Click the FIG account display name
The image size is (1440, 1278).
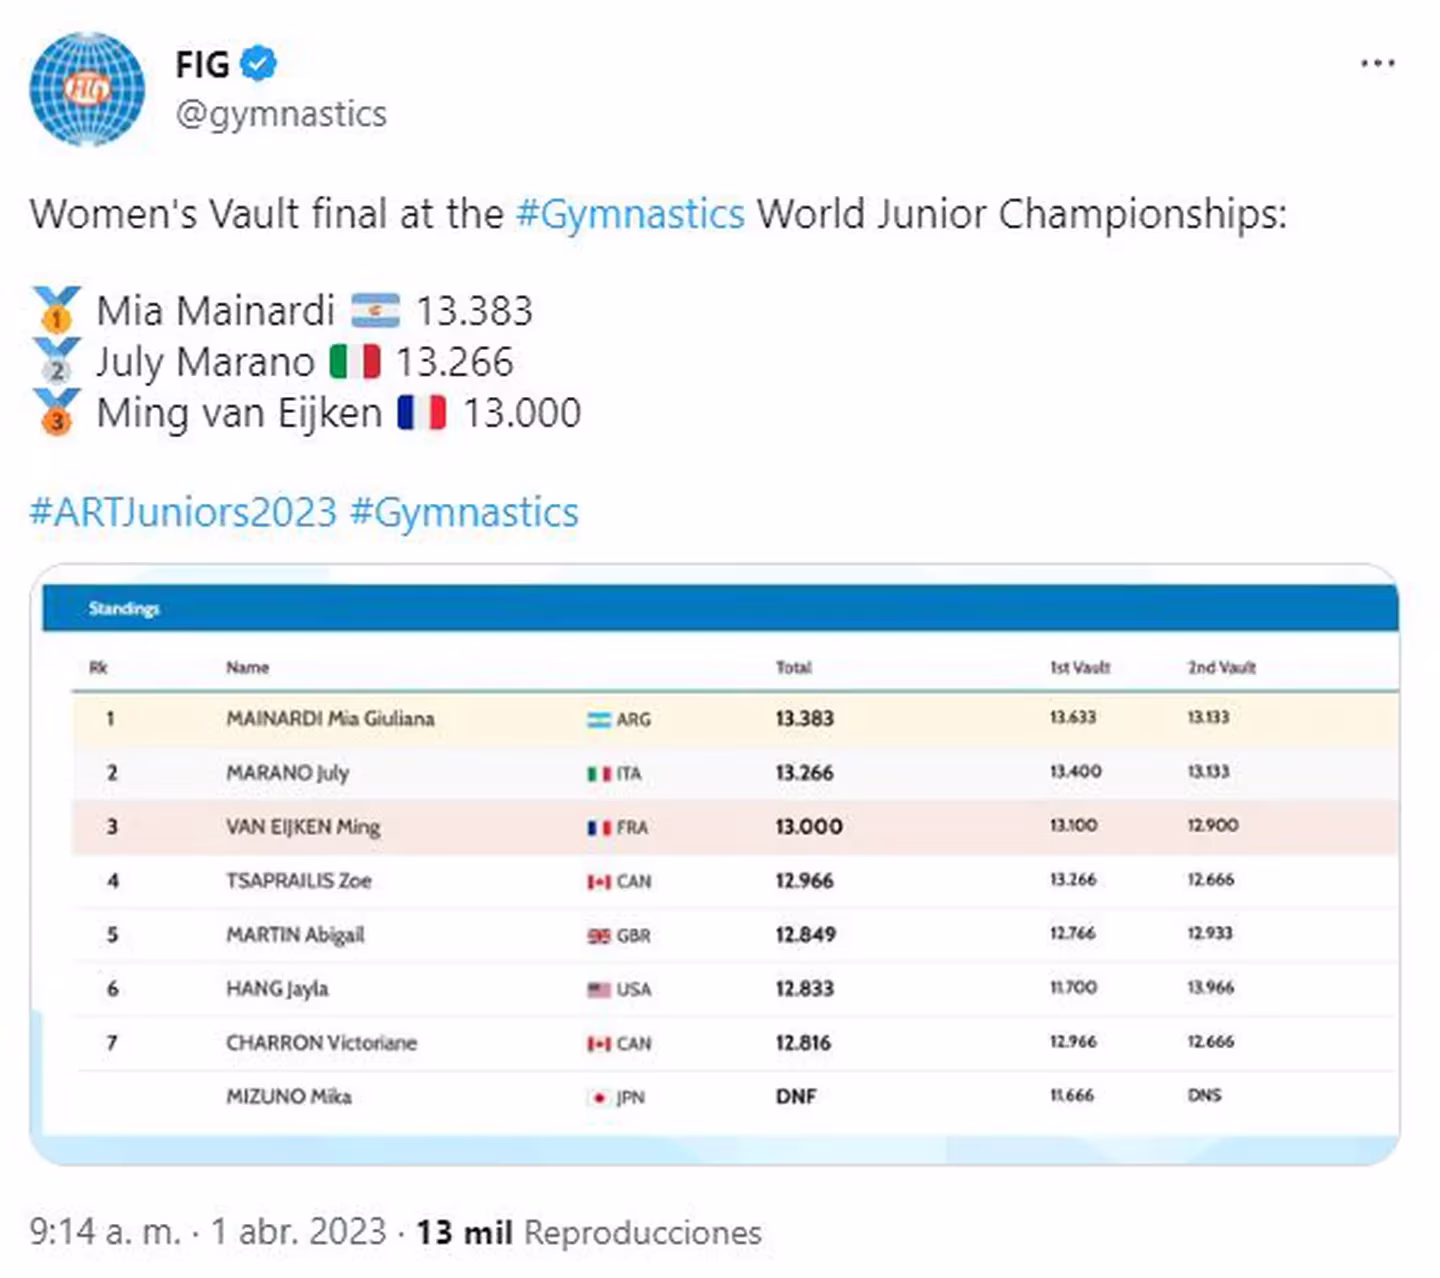click(x=202, y=65)
